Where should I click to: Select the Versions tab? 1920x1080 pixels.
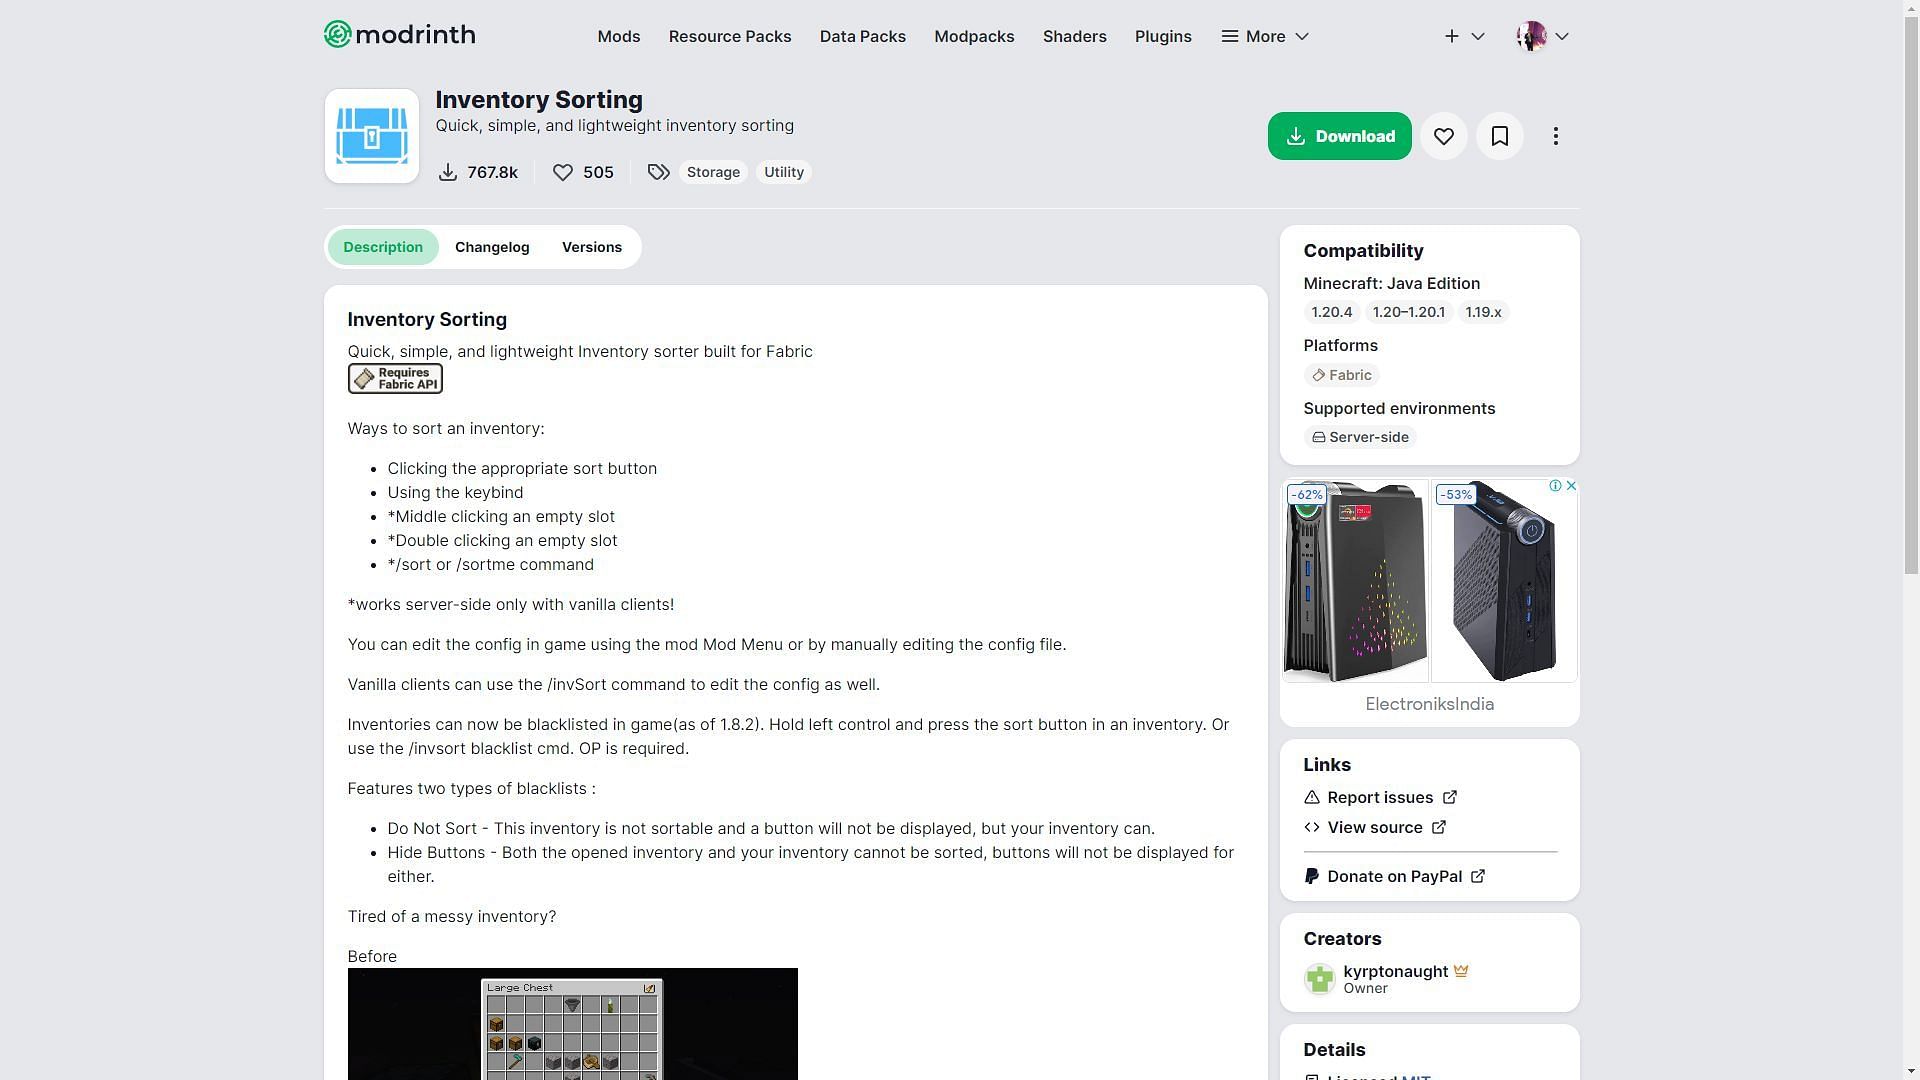(591, 247)
